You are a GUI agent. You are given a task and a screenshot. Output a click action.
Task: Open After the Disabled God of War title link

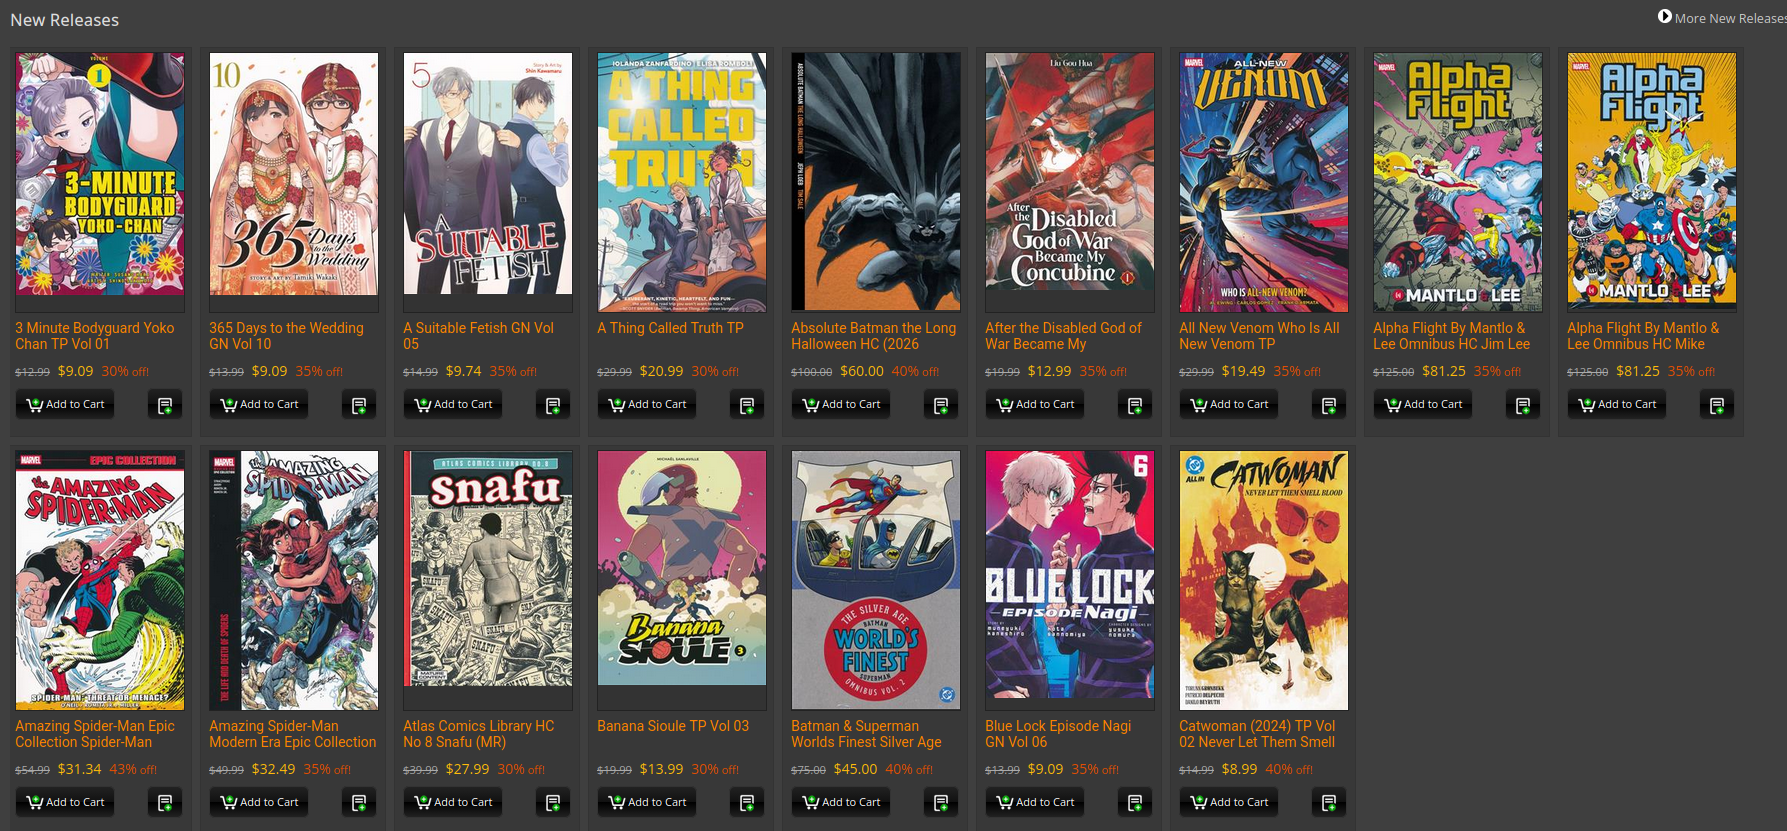pos(1063,336)
